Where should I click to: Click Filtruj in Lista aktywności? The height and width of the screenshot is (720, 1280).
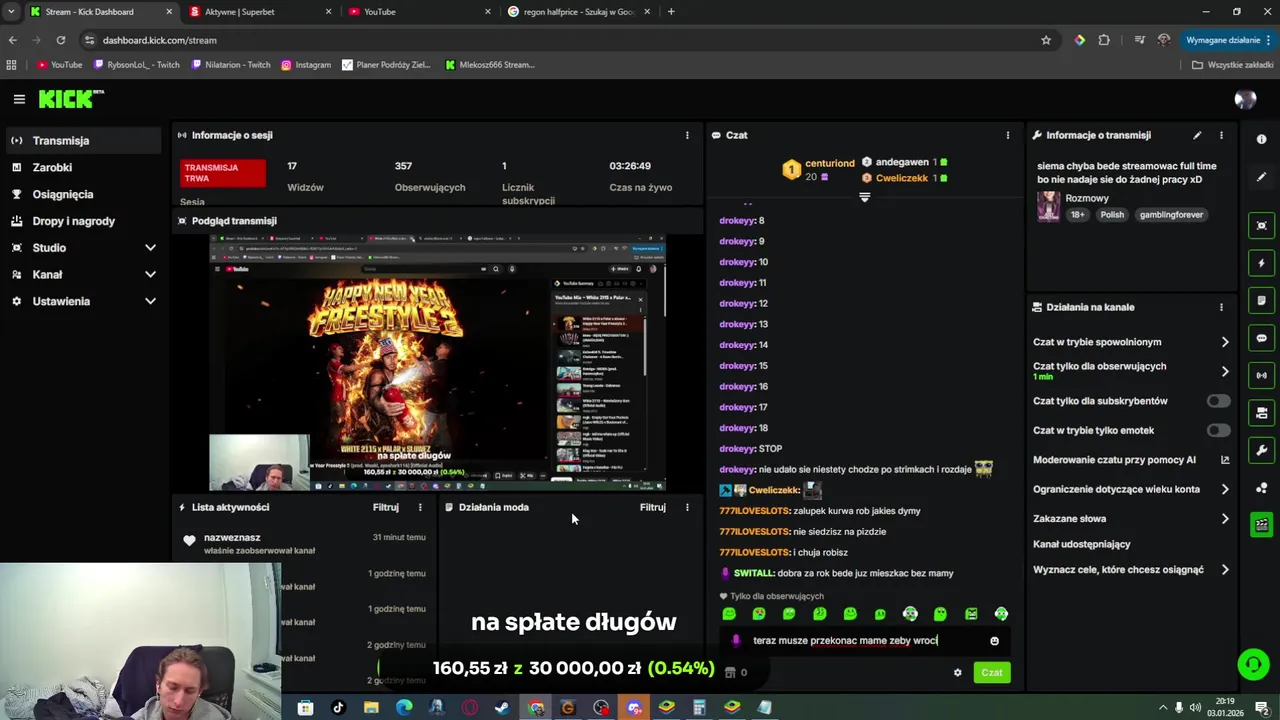pos(386,507)
